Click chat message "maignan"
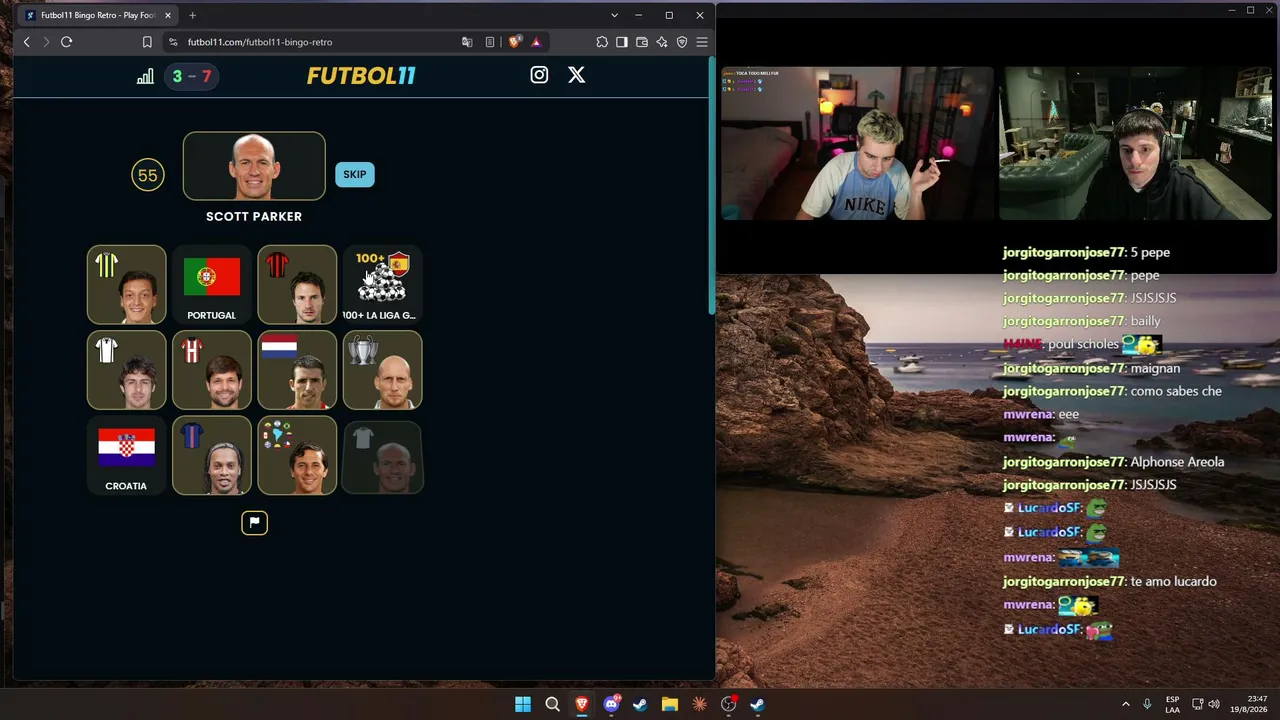 pos(1155,368)
